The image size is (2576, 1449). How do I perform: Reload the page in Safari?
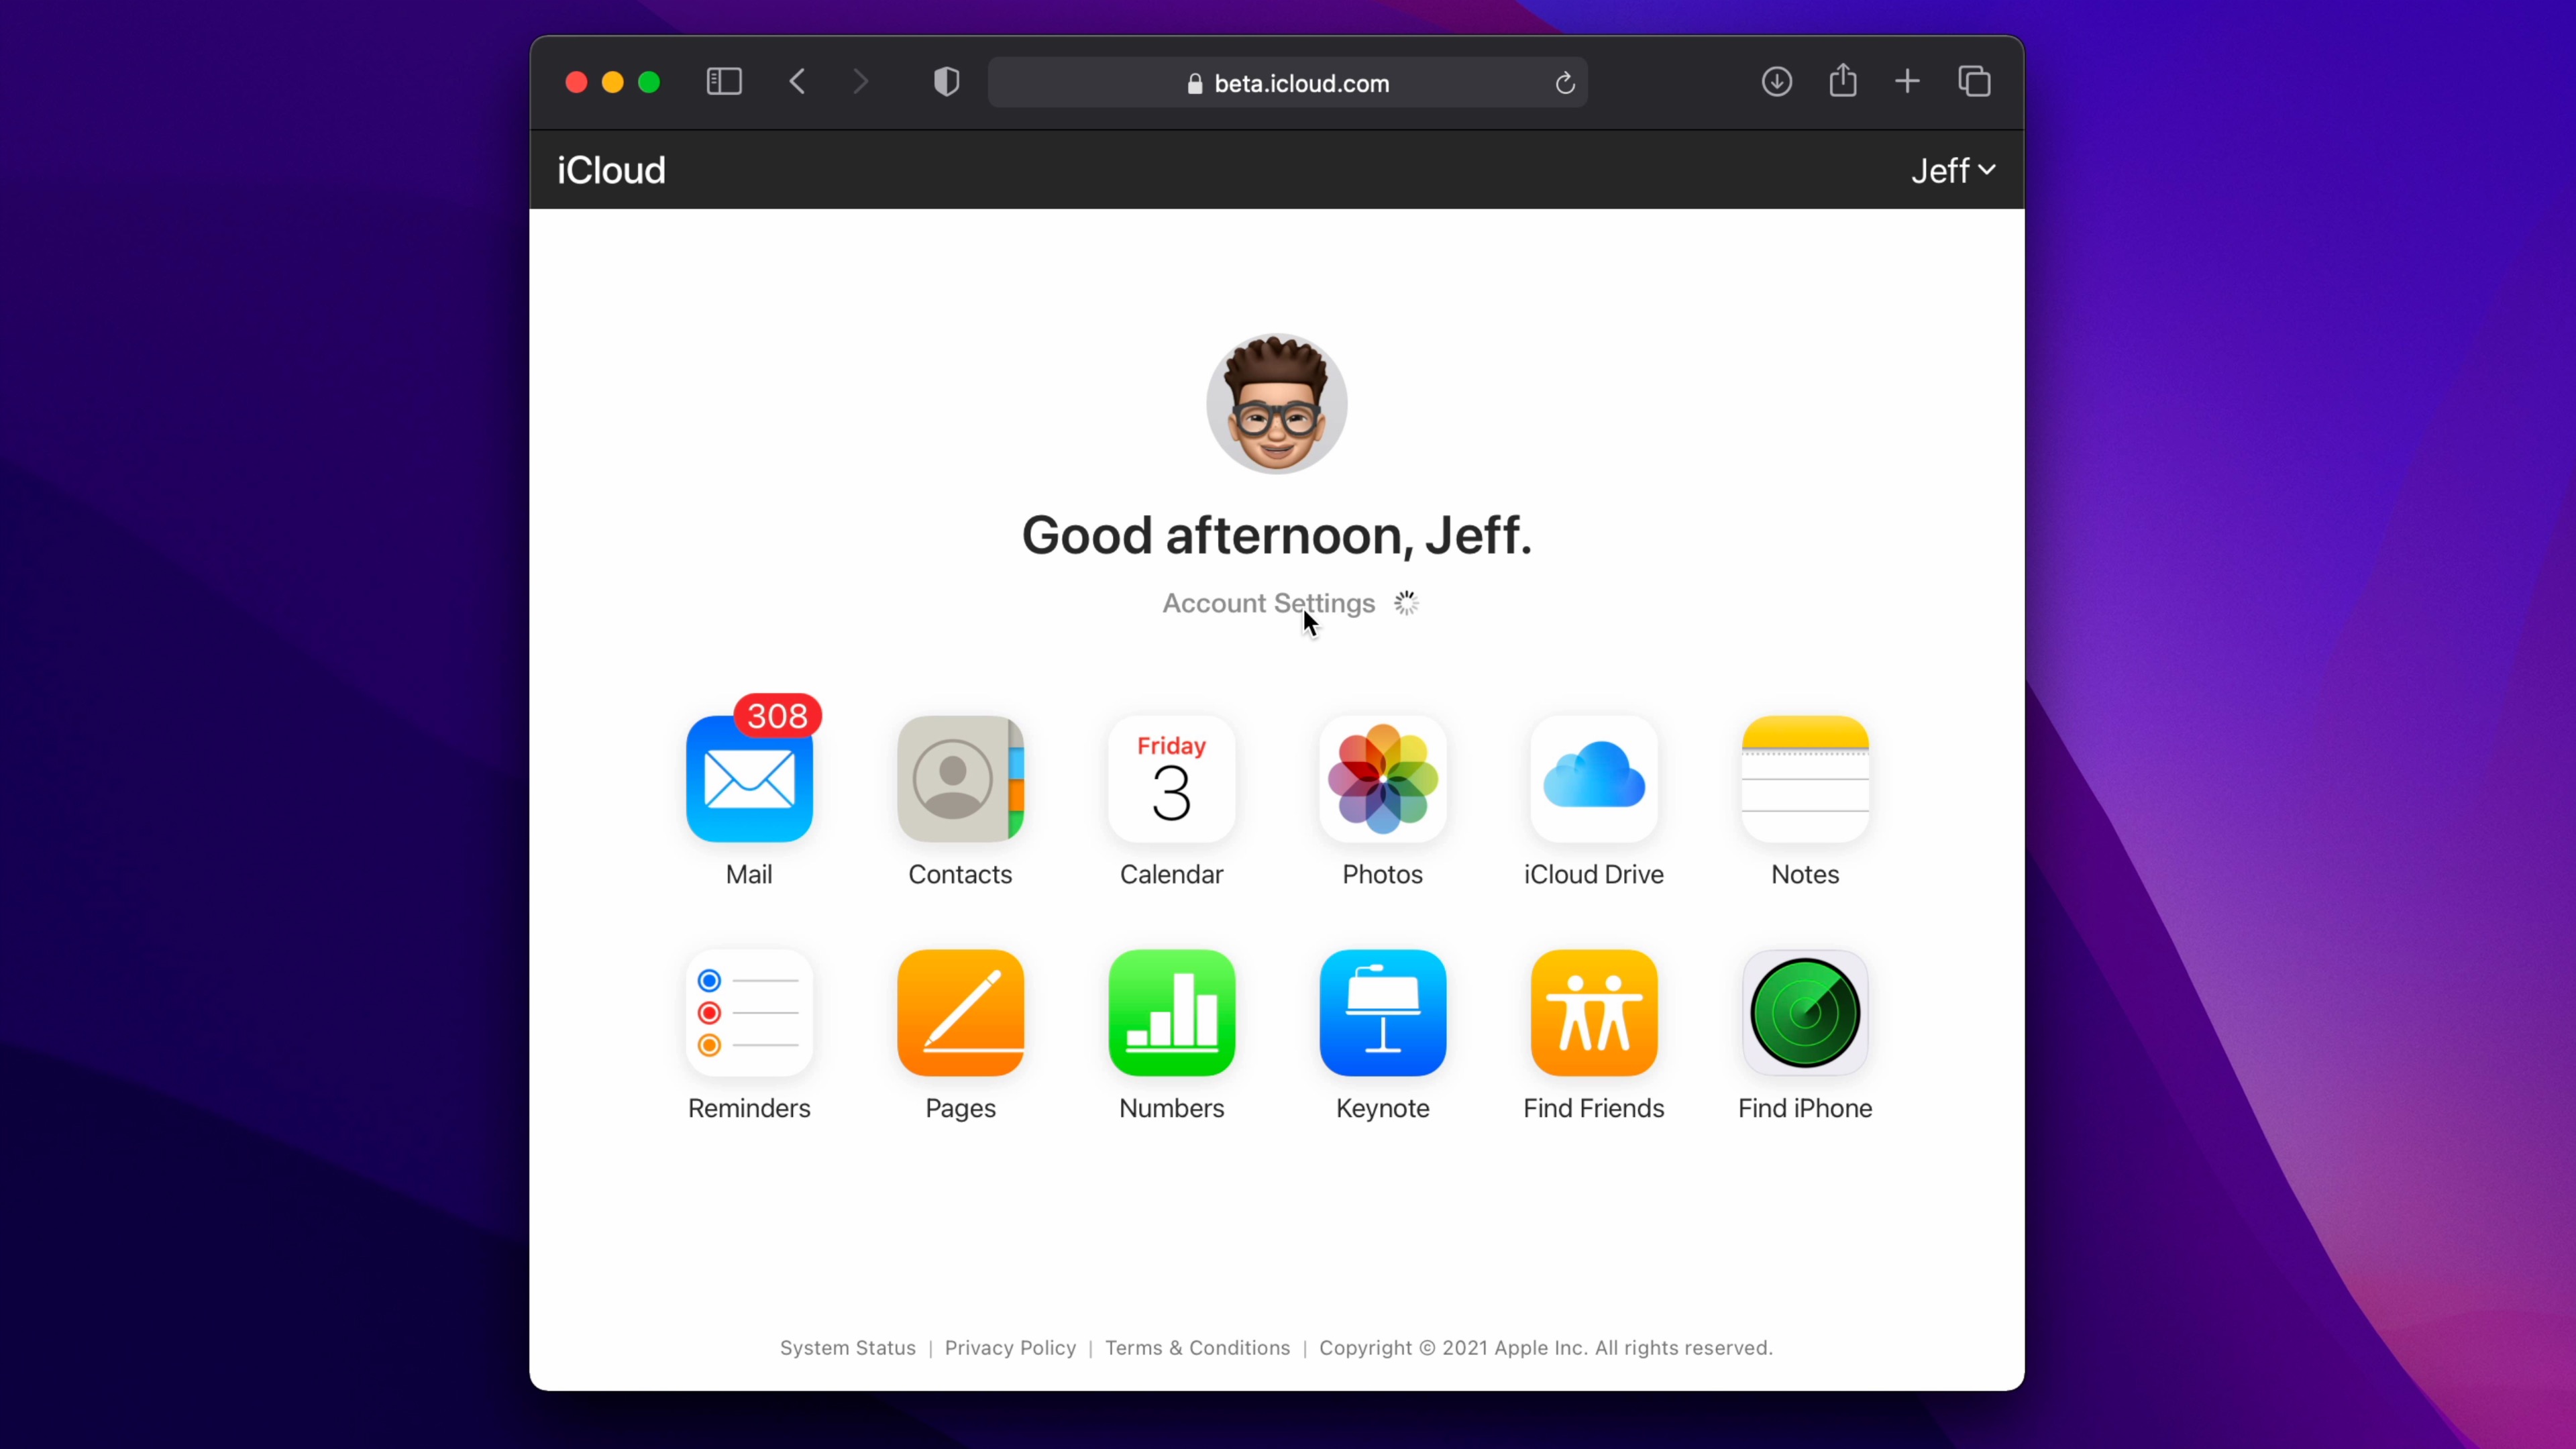tap(1565, 83)
